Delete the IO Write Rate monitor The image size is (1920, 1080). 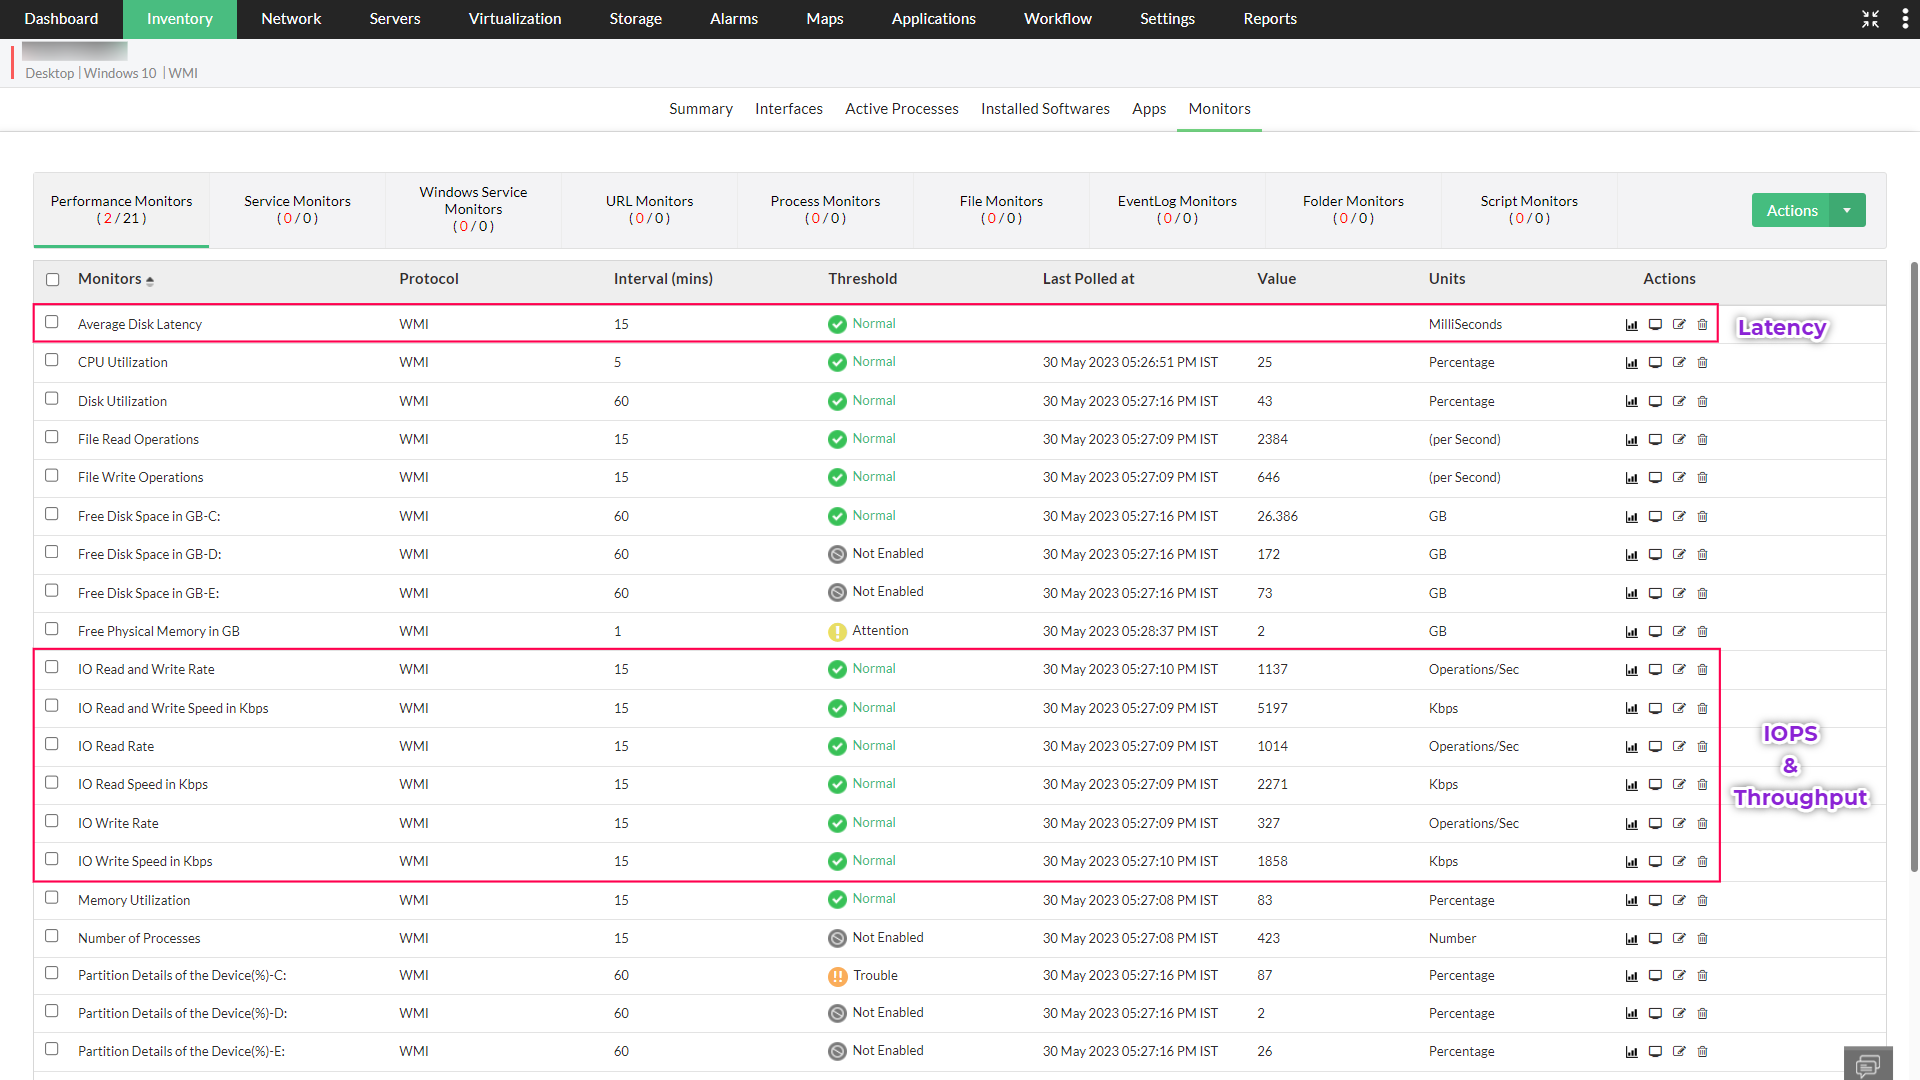(1703, 824)
